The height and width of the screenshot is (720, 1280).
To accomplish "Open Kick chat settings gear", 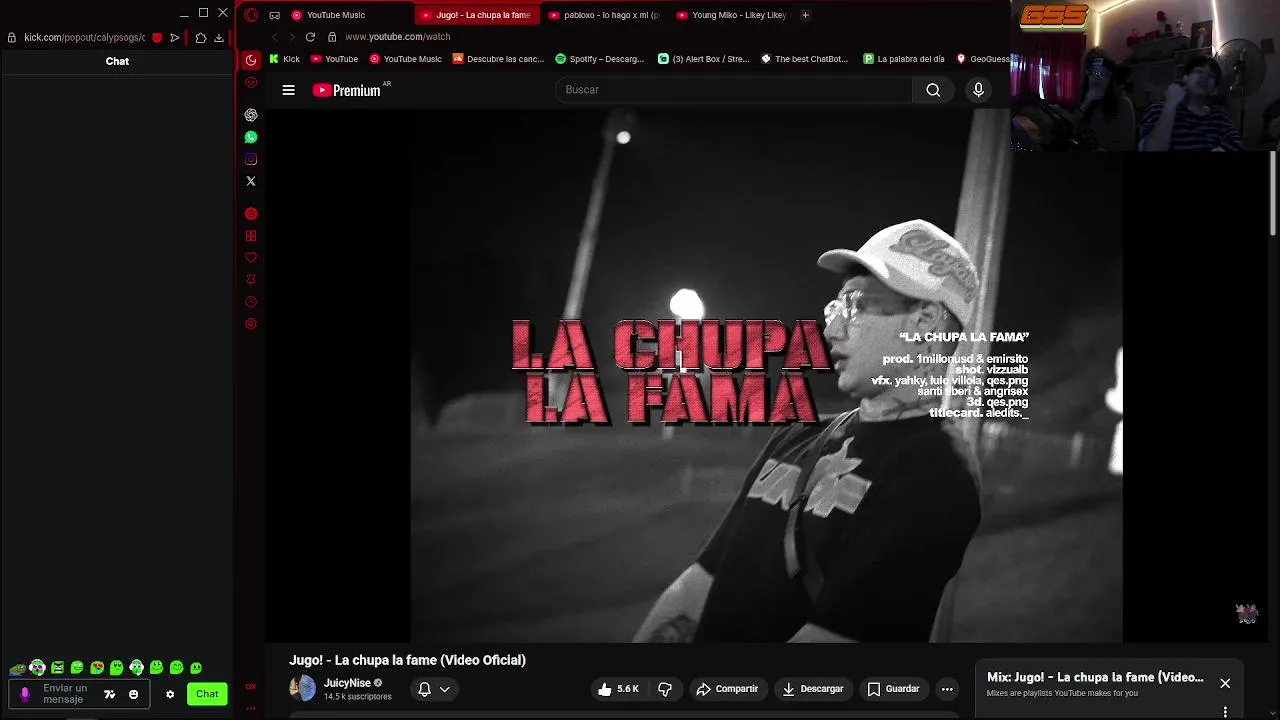I will 170,694.
